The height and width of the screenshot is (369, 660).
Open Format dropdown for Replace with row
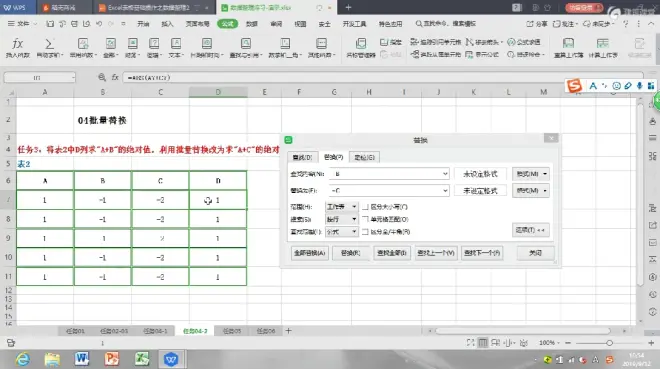coord(531,191)
